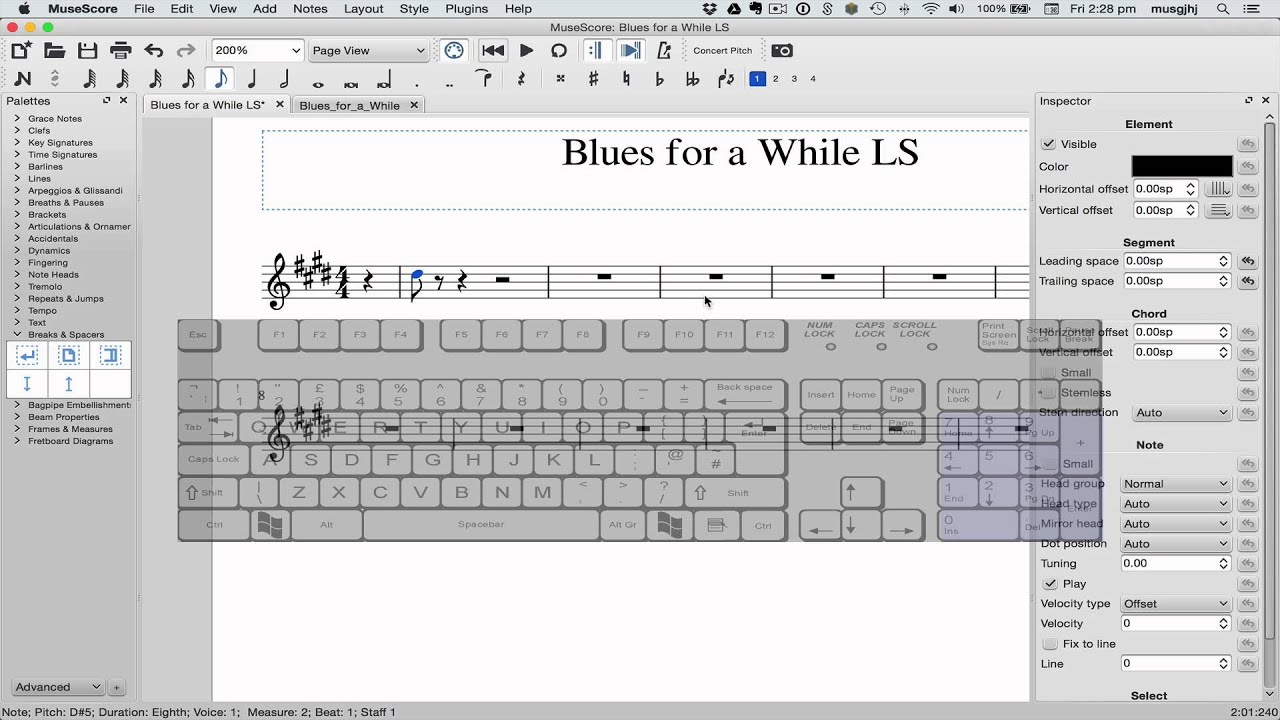Save the score with the floppy icon
This screenshot has width=1280, height=720.
pos(88,50)
